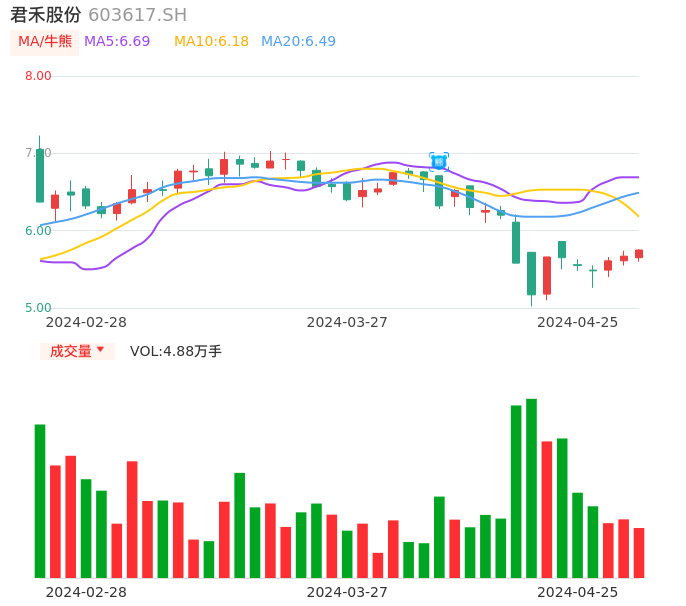The image size is (686, 606).
Task: Click the 8.00 price axis label
Action: pos(38,76)
